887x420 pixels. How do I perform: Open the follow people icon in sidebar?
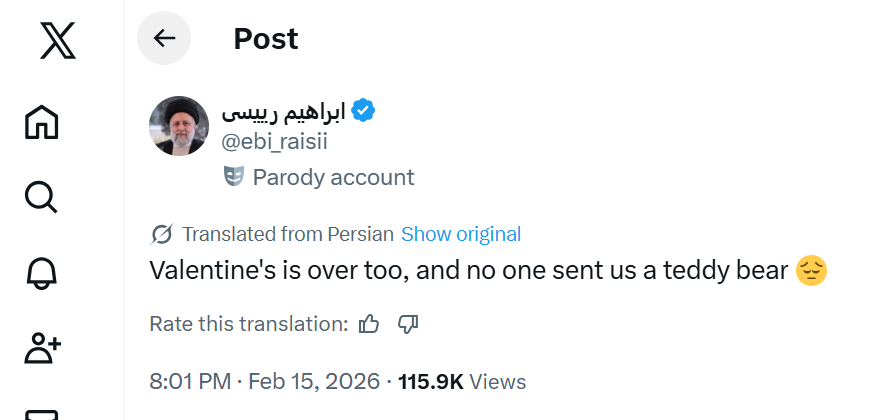(42, 348)
